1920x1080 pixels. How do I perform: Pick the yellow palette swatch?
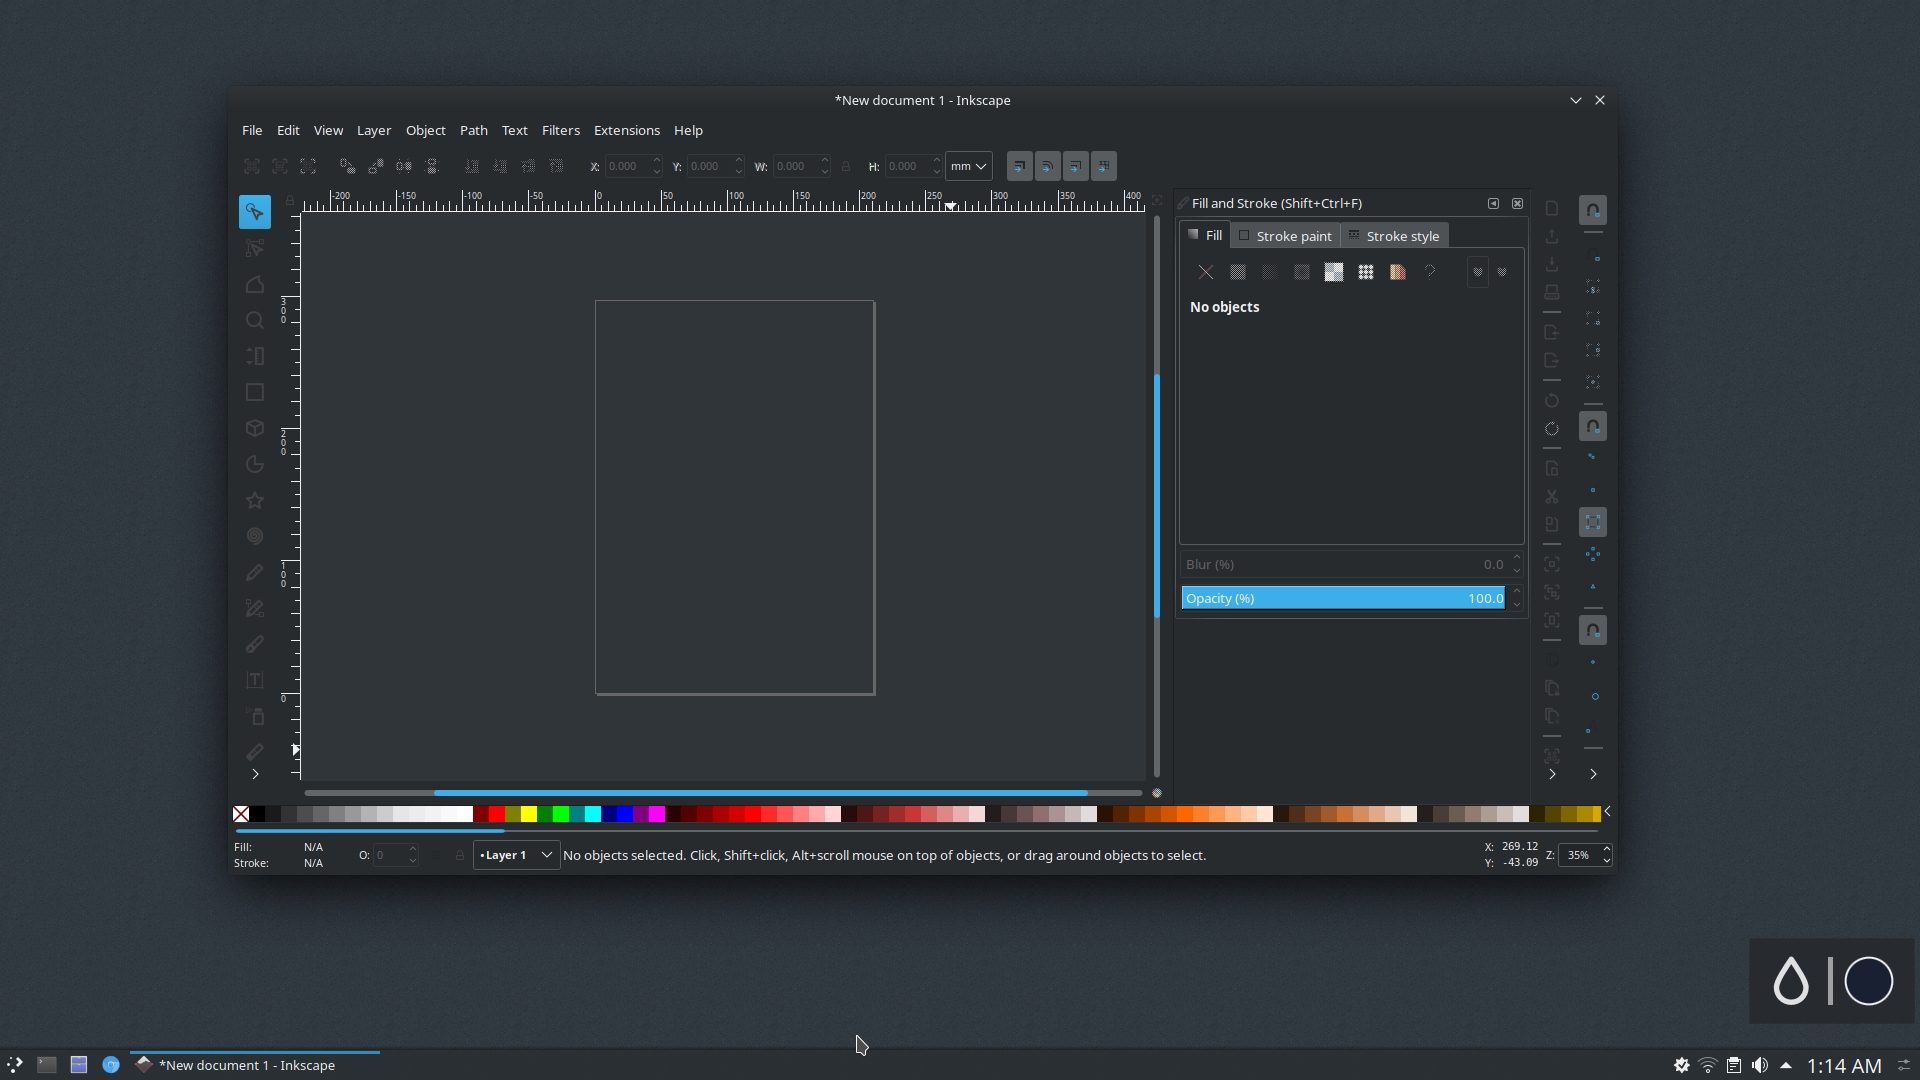click(x=528, y=814)
